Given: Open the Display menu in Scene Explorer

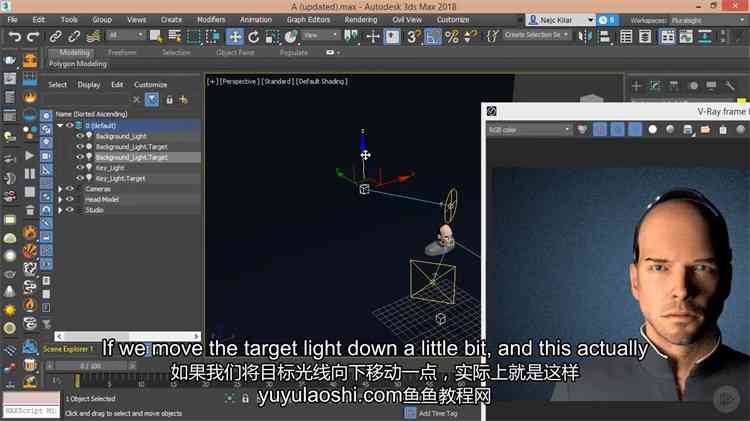Looking at the screenshot, I should 88,85.
